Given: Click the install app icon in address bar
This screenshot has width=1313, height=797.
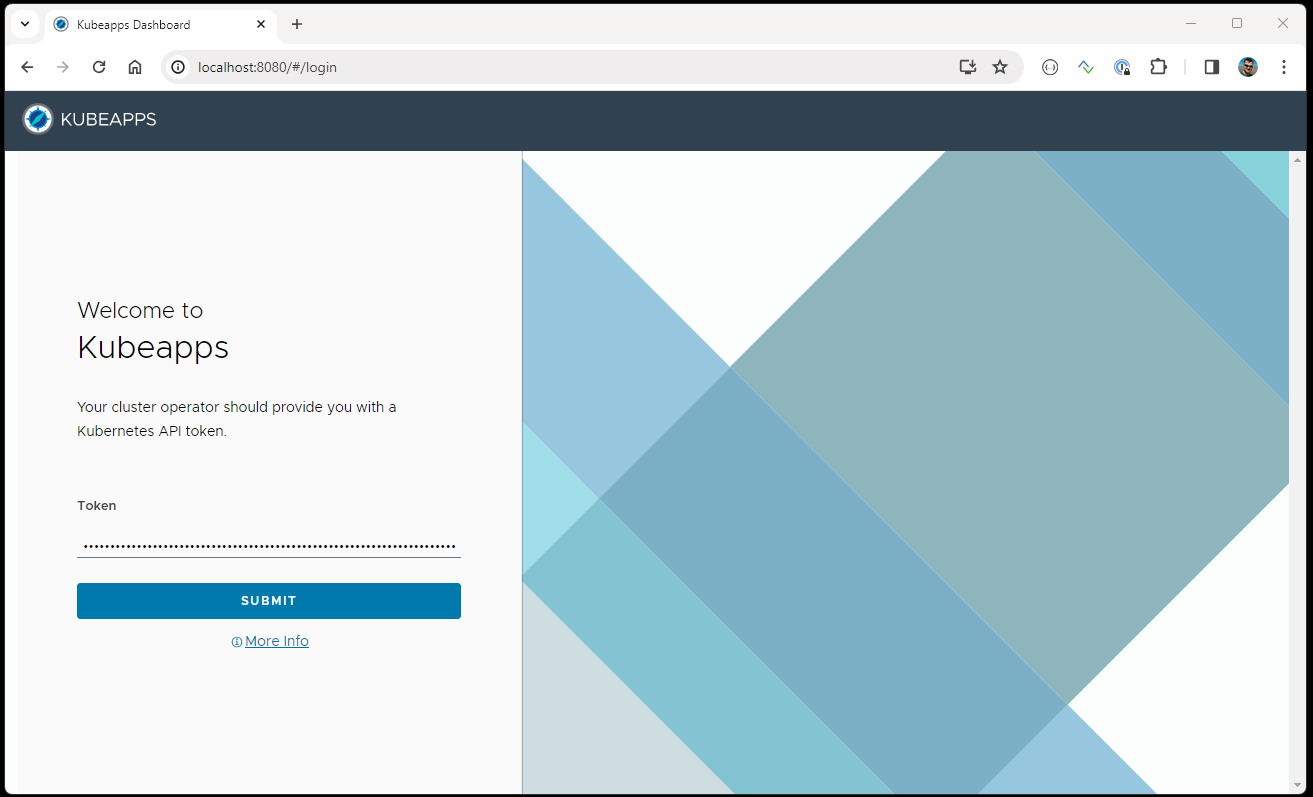Looking at the screenshot, I should tap(967, 67).
